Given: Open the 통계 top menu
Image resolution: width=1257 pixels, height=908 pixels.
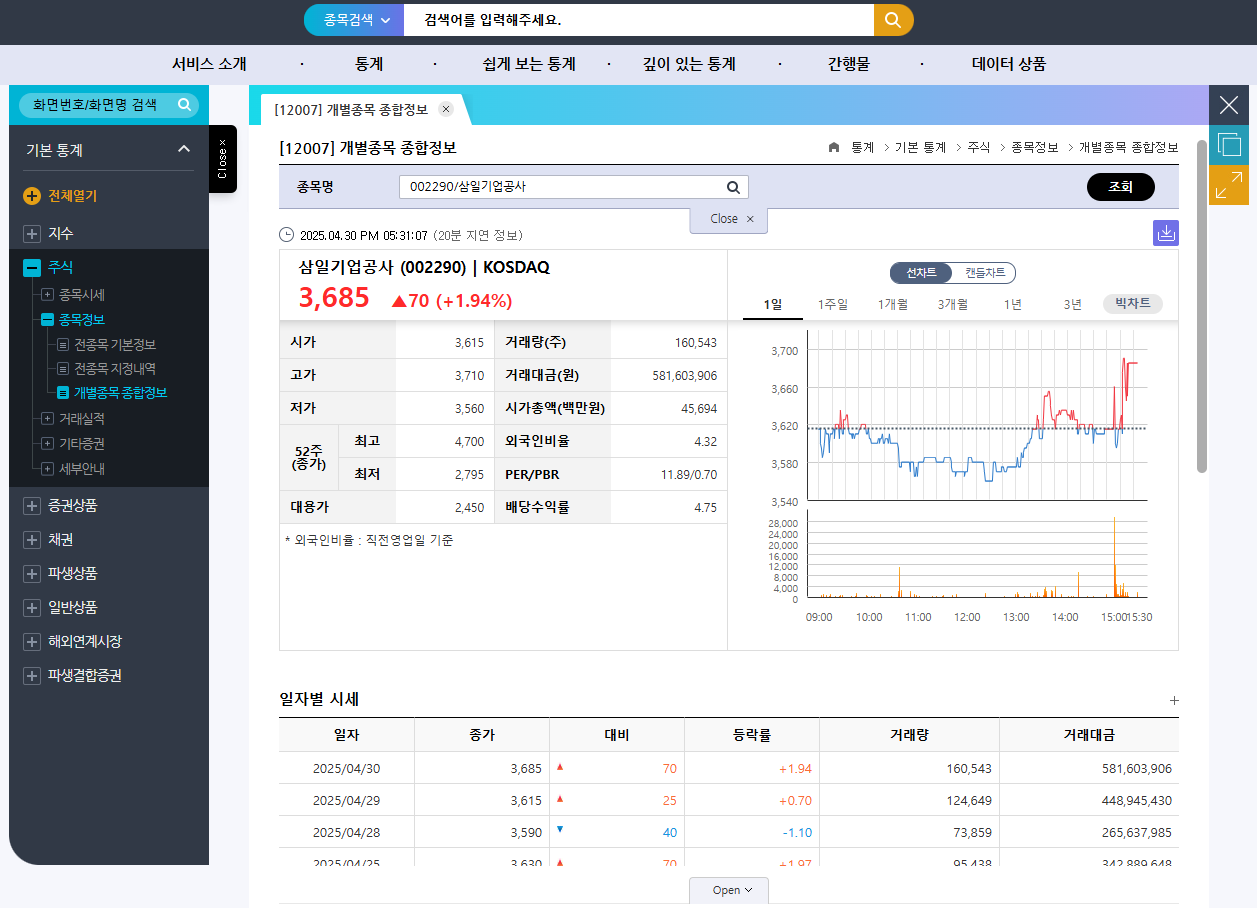Looking at the screenshot, I should [x=369, y=64].
